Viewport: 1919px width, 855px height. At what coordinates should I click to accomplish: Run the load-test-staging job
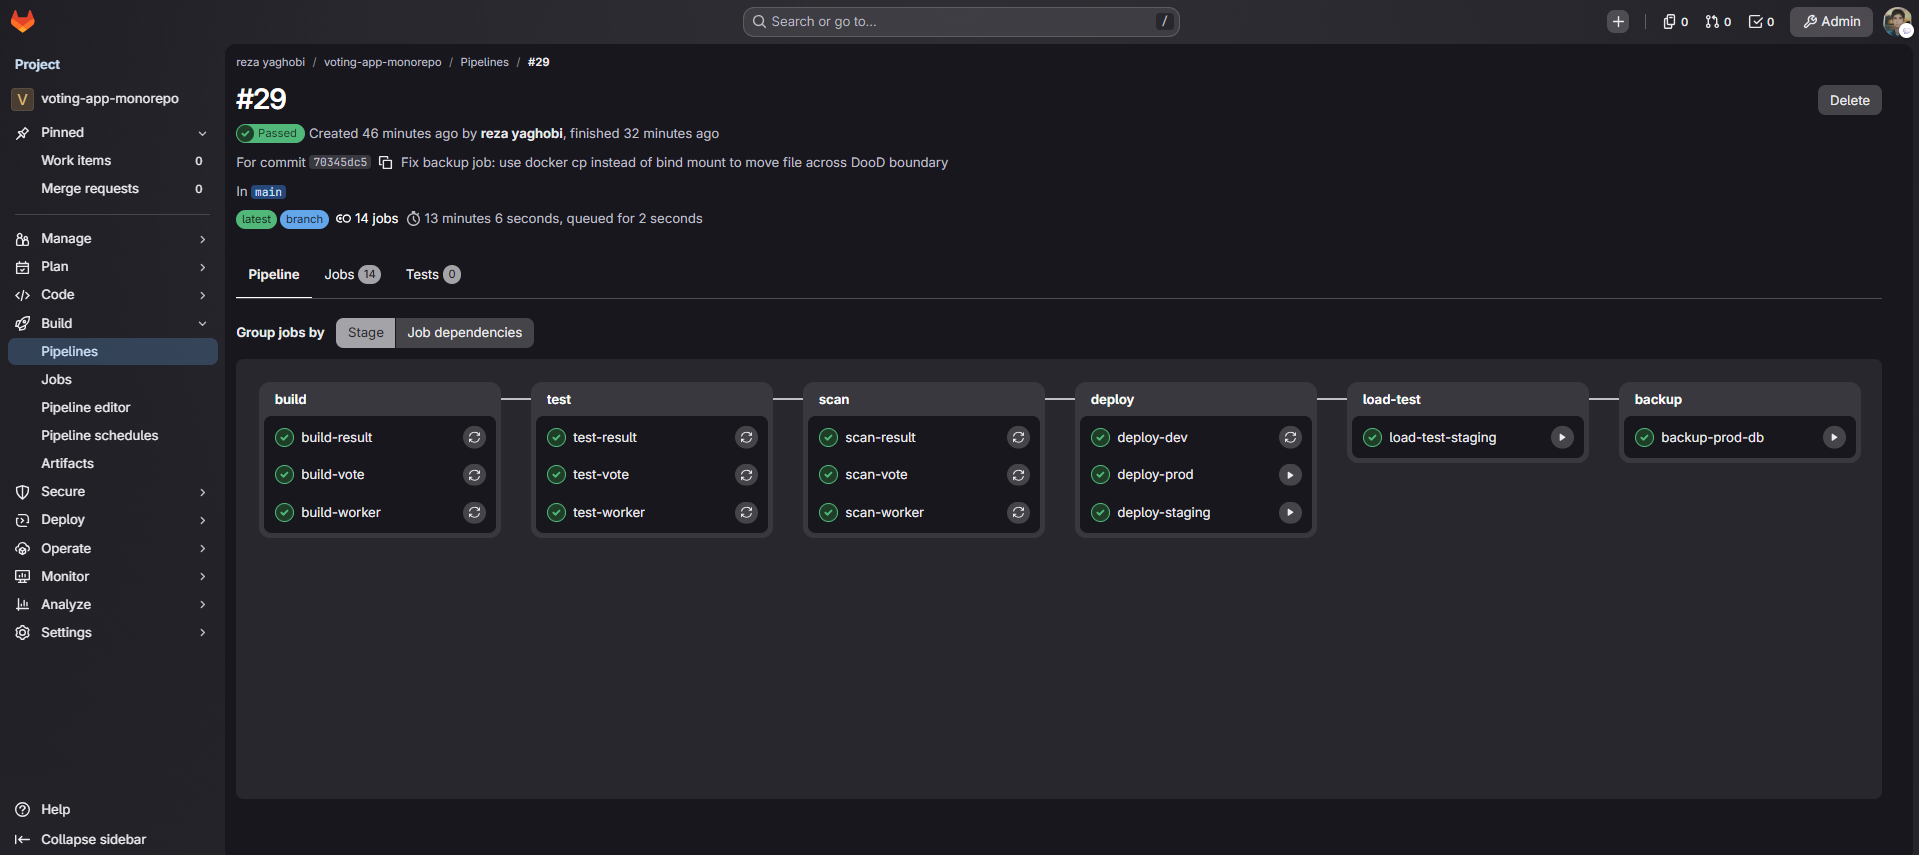(x=1562, y=437)
